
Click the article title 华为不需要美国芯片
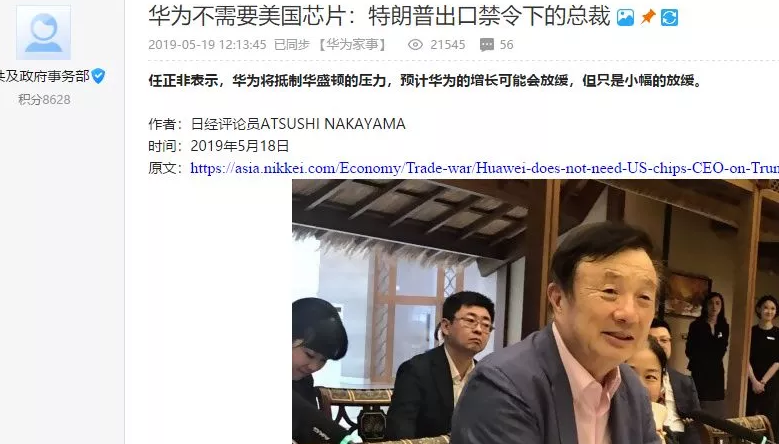379,16
